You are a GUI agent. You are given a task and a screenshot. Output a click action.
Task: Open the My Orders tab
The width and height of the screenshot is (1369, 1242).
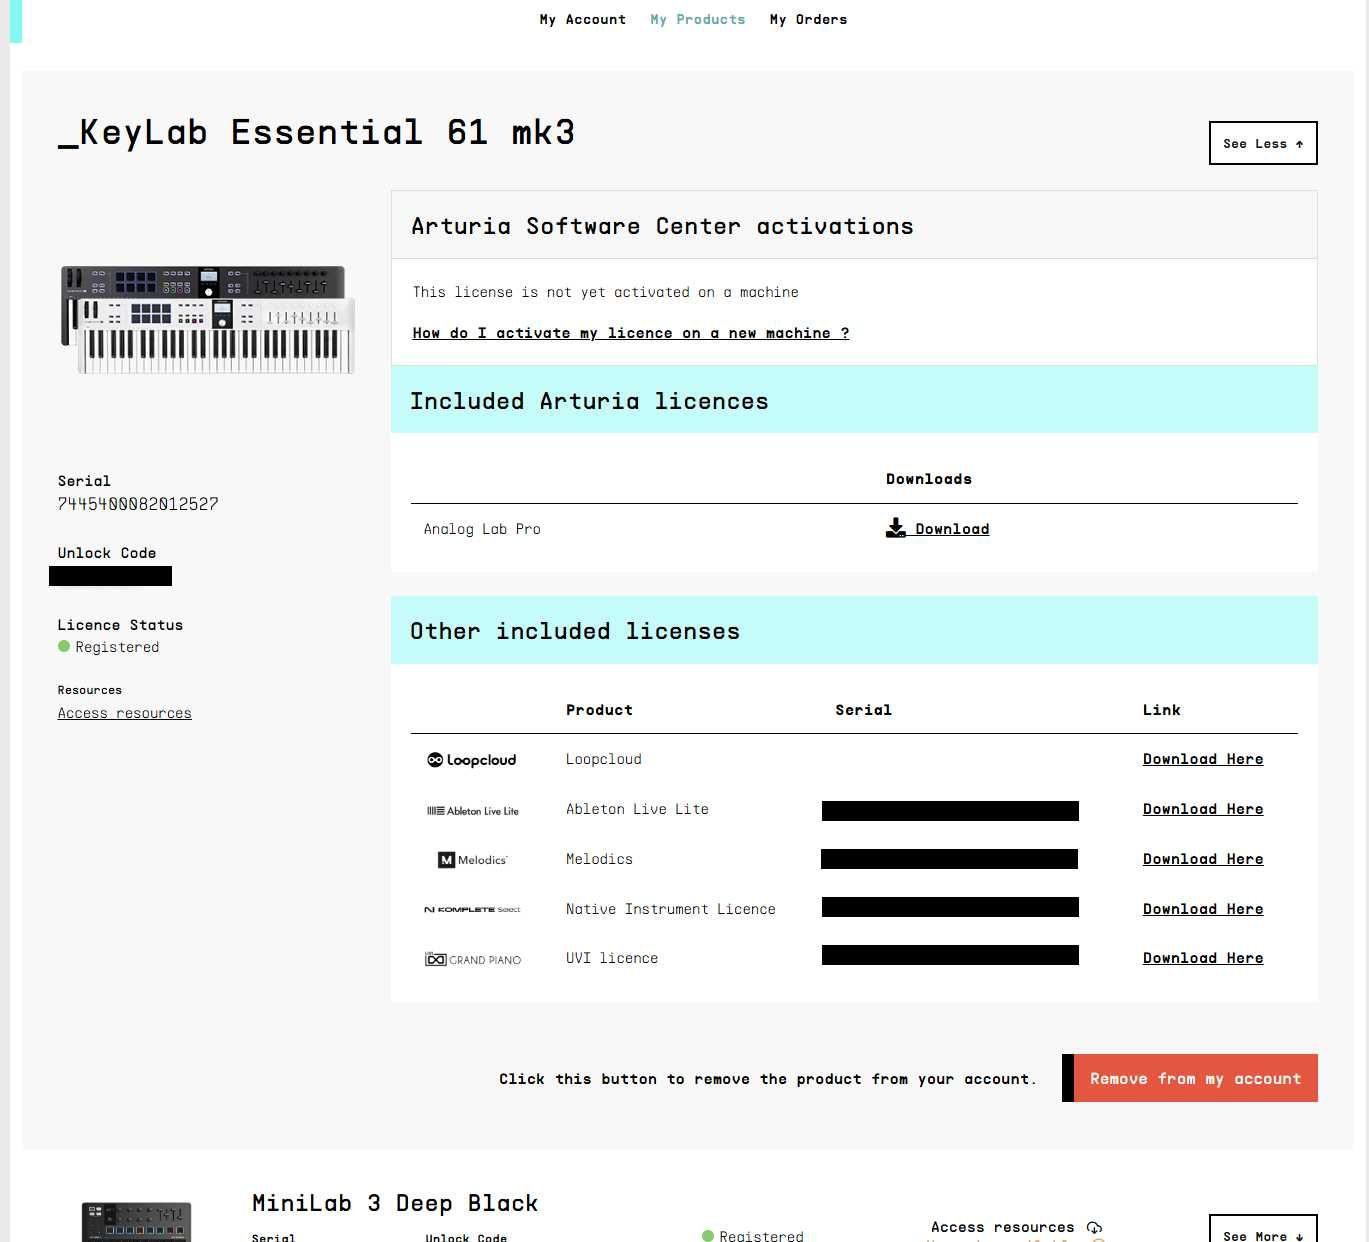(x=808, y=19)
